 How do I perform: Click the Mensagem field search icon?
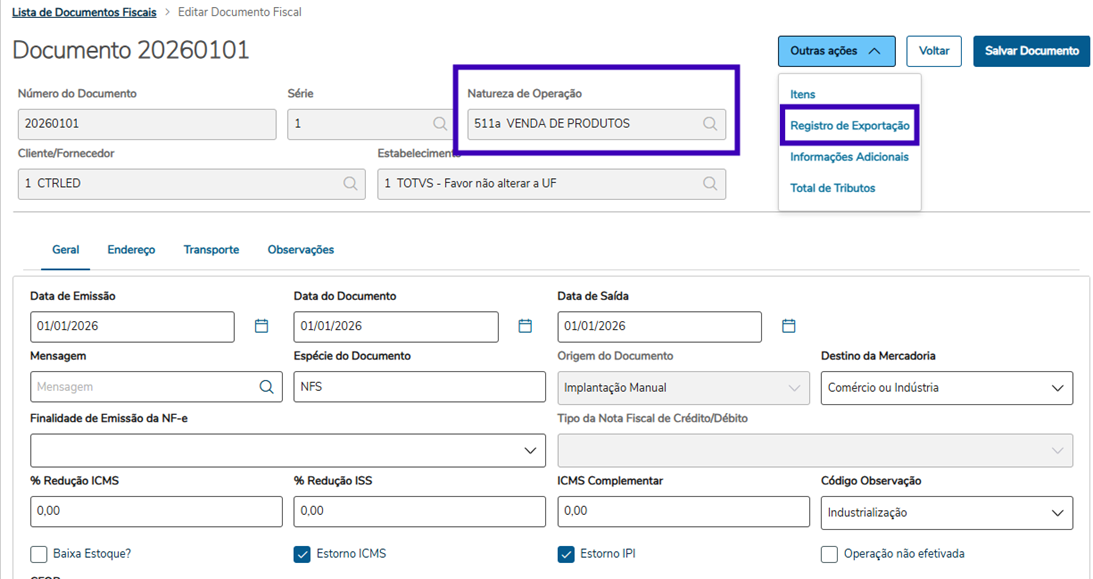pyautogui.click(x=267, y=387)
